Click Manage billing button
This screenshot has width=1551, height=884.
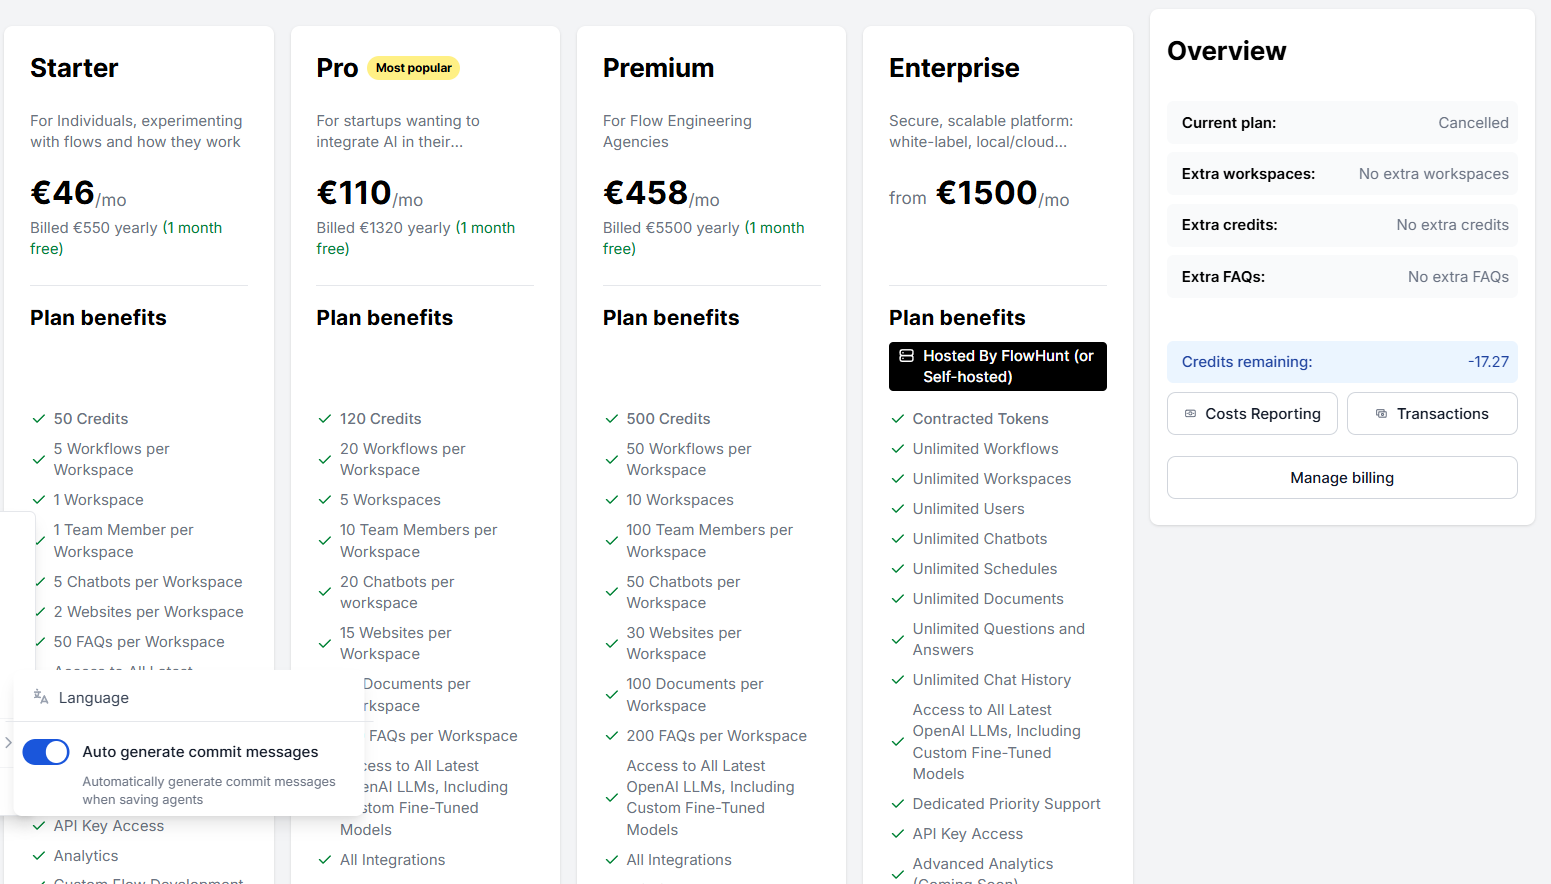[1342, 478]
